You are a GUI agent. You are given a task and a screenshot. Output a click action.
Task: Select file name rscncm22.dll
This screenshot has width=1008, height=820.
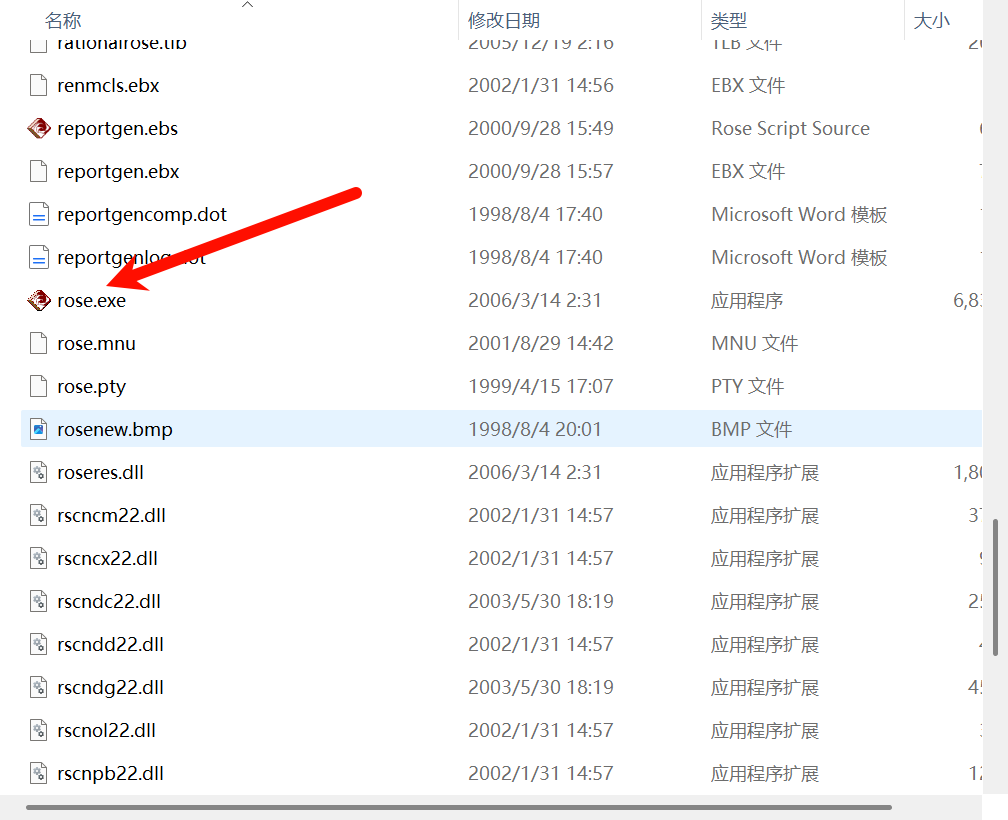(x=112, y=515)
